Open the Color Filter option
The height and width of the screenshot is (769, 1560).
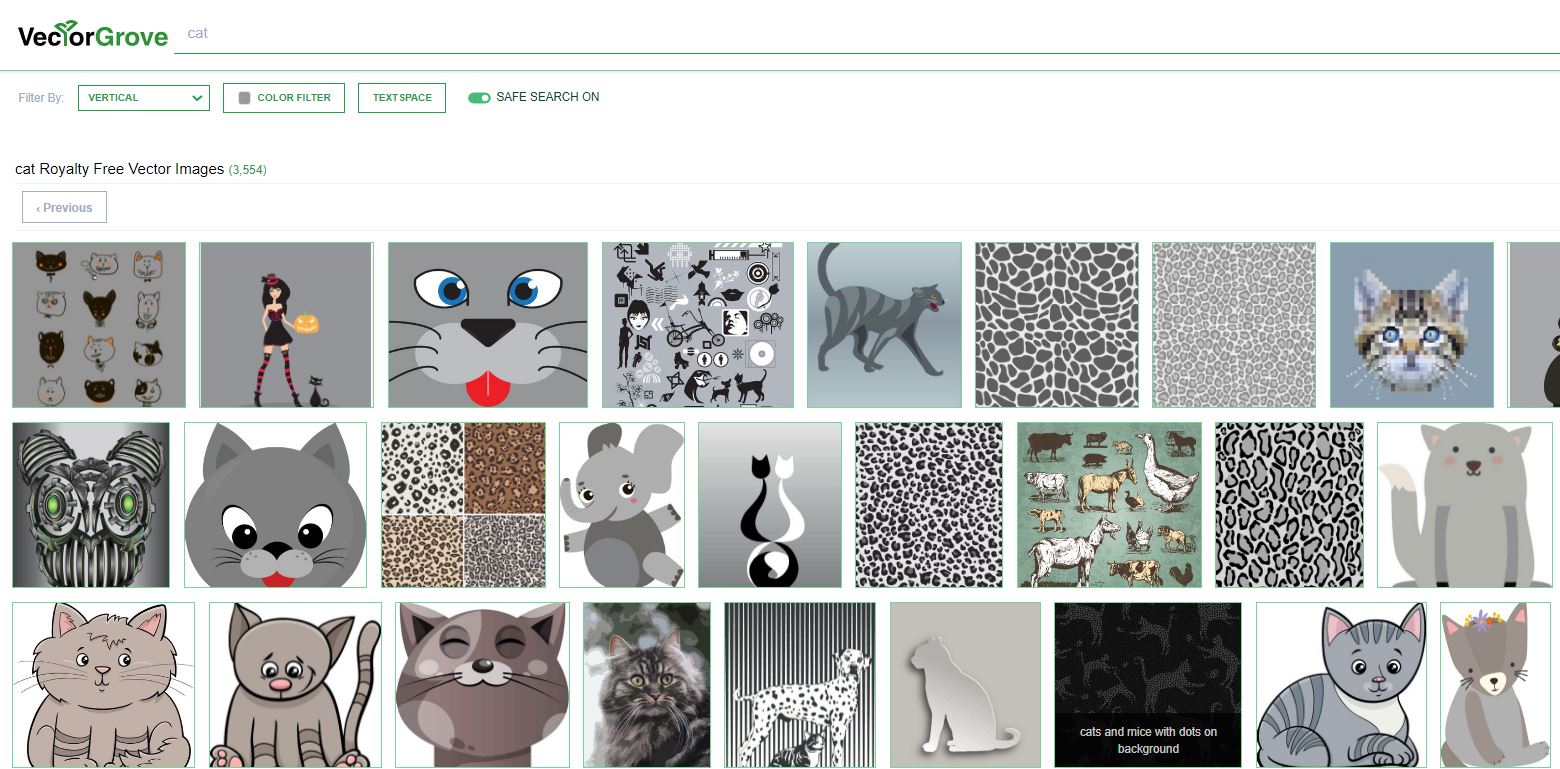coord(284,98)
